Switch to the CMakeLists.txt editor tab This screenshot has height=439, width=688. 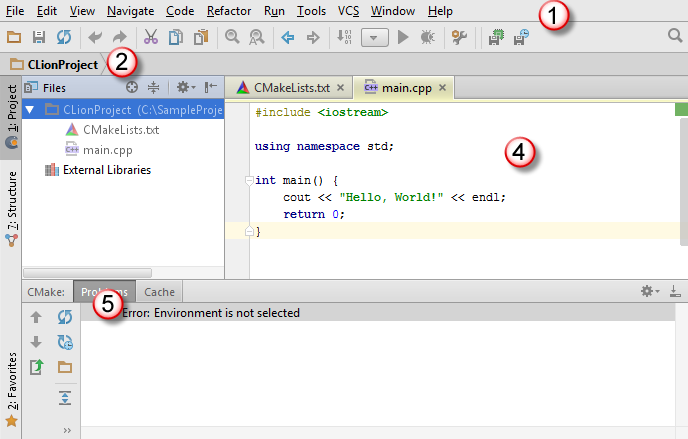click(x=290, y=88)
